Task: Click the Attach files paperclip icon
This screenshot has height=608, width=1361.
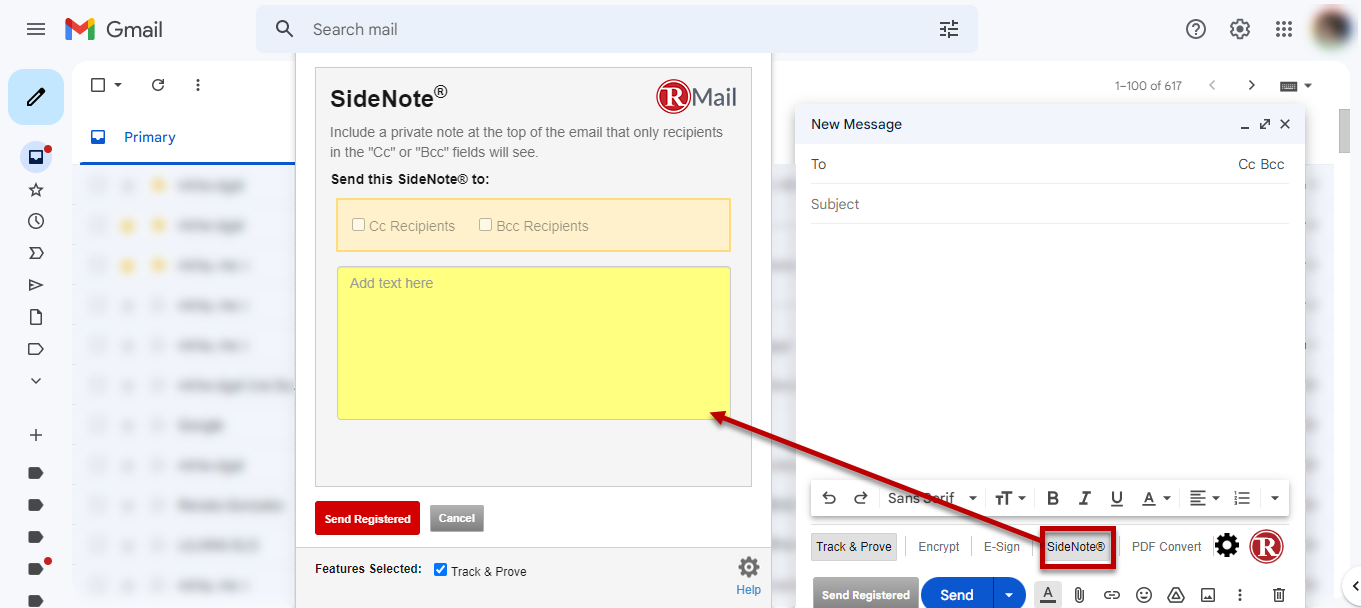Action: 1079,594
